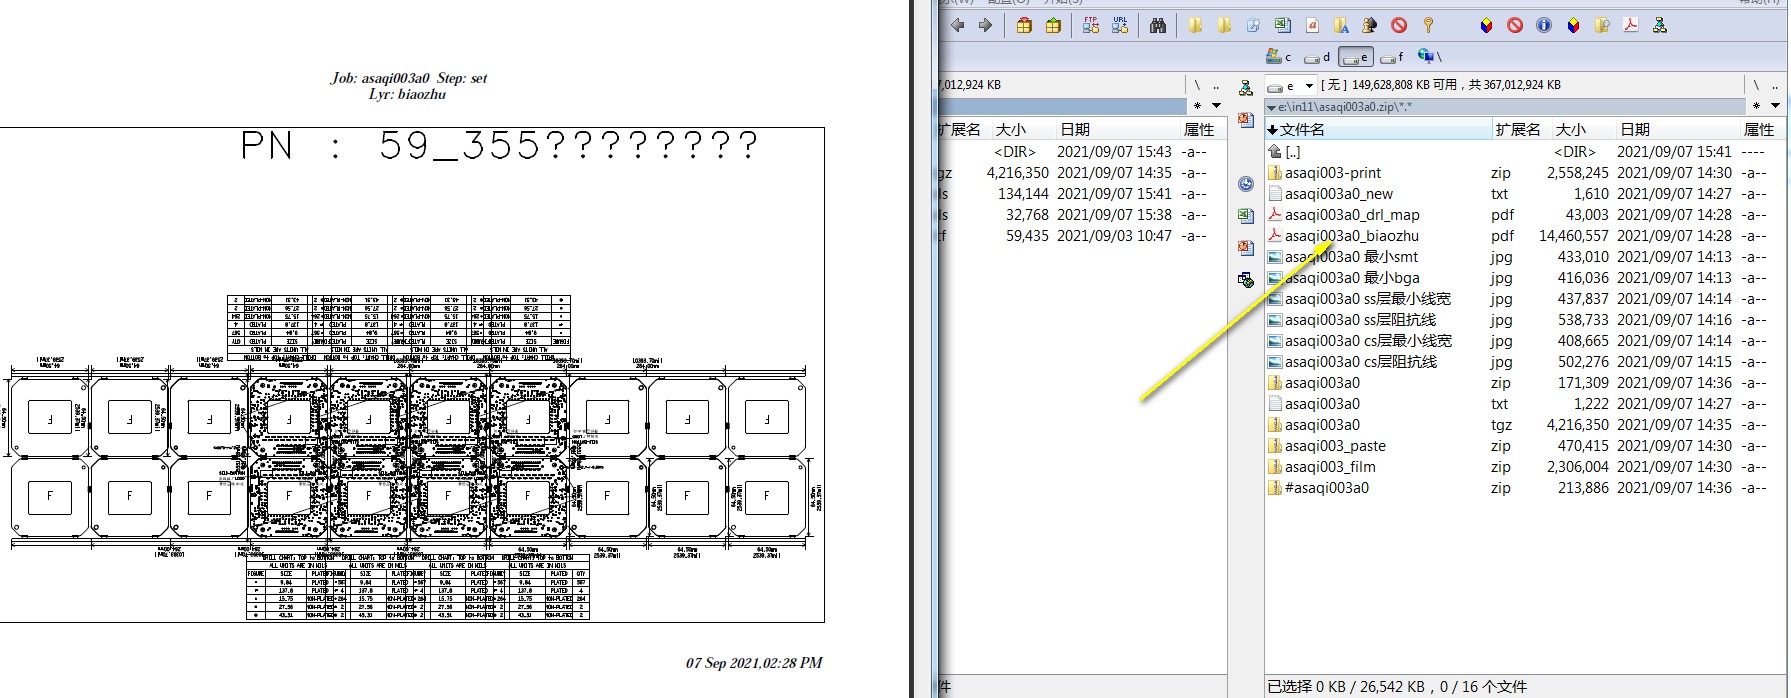The height and width of the screenshot is (698, 1791).
Task: Open the URL connection icon
Action: [1120, 26]
